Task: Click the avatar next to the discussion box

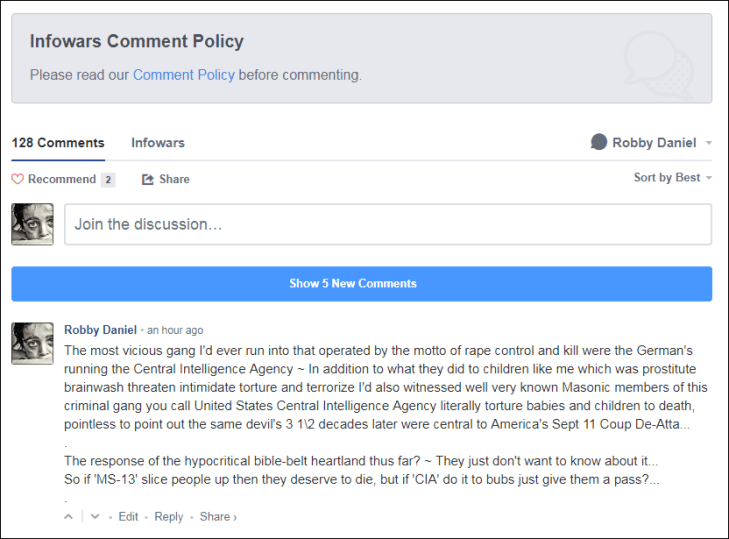Action: [x=32, y=224]
